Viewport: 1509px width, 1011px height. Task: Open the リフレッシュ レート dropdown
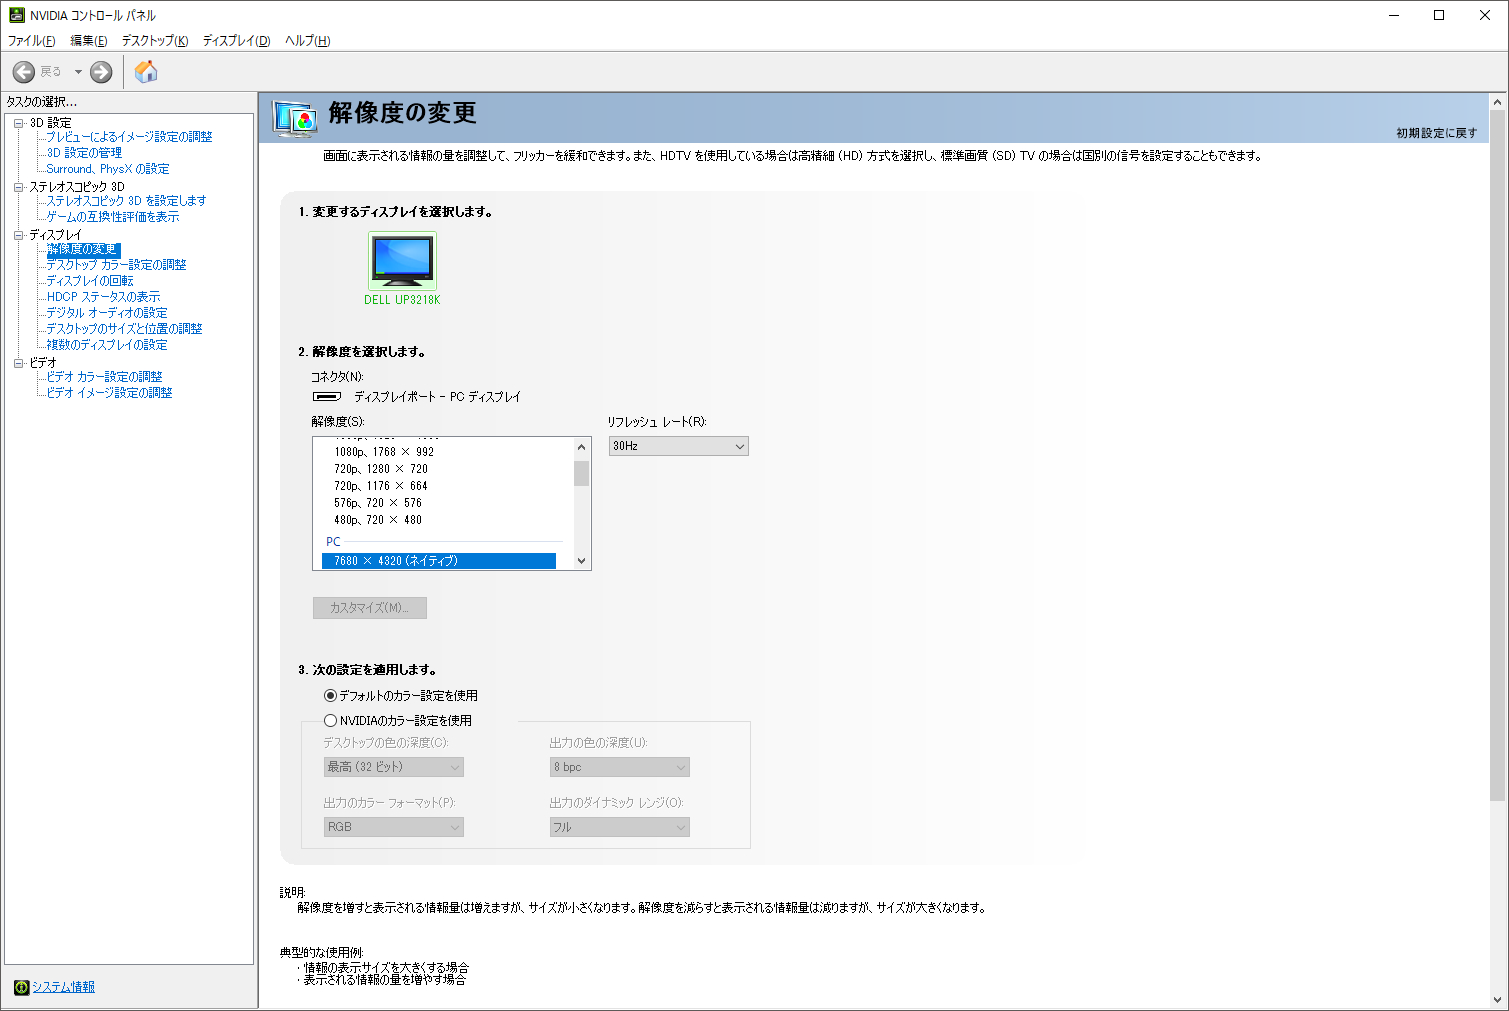pyautogui.click(x=678, y=446)
